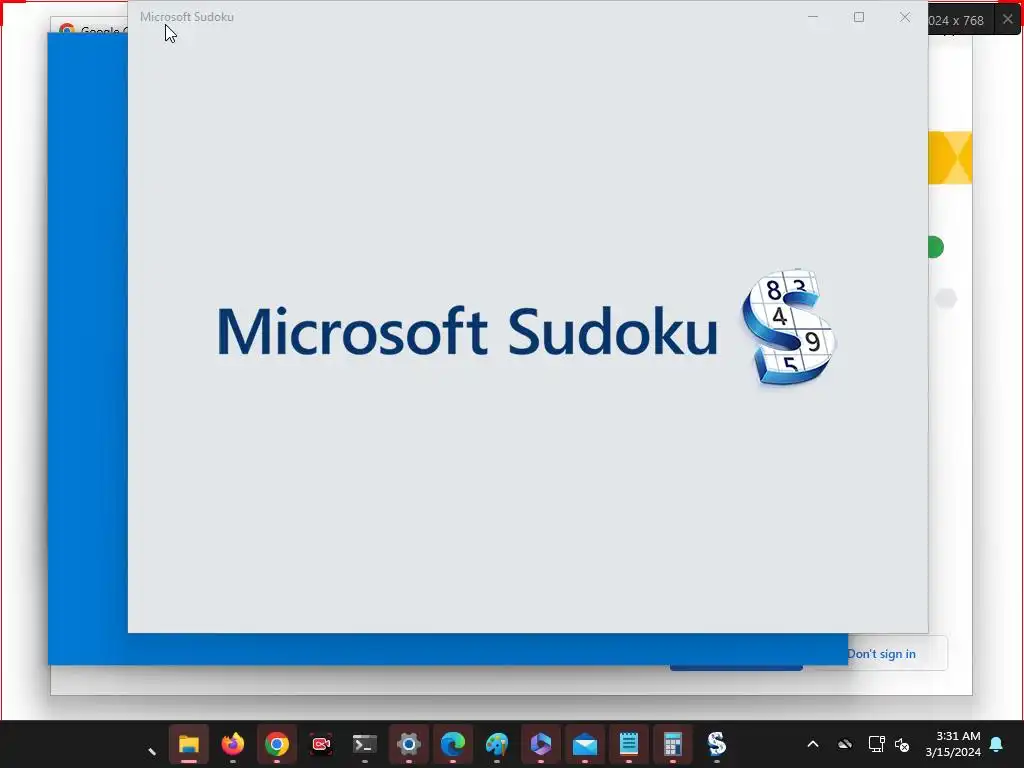Screen dimensions: 1024x768
Task: Switch to Google Chrome in the taskbar
Action: [277, 744]
